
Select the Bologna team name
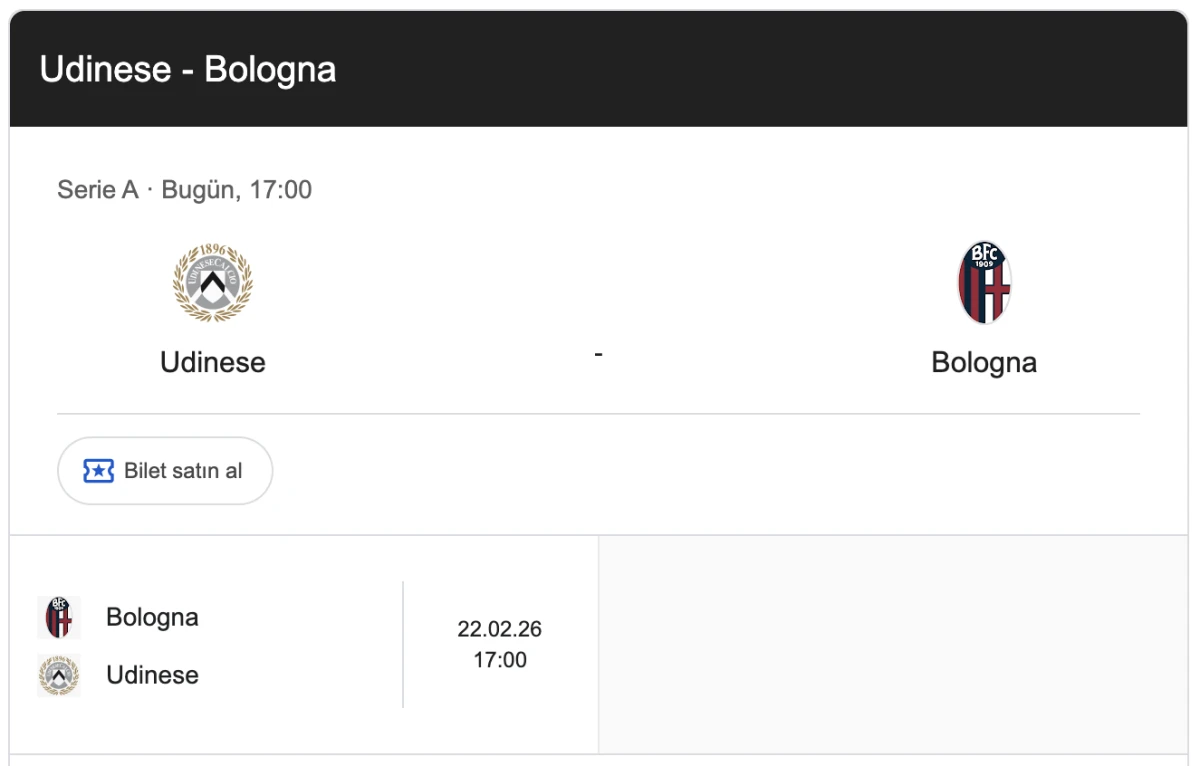984,362
